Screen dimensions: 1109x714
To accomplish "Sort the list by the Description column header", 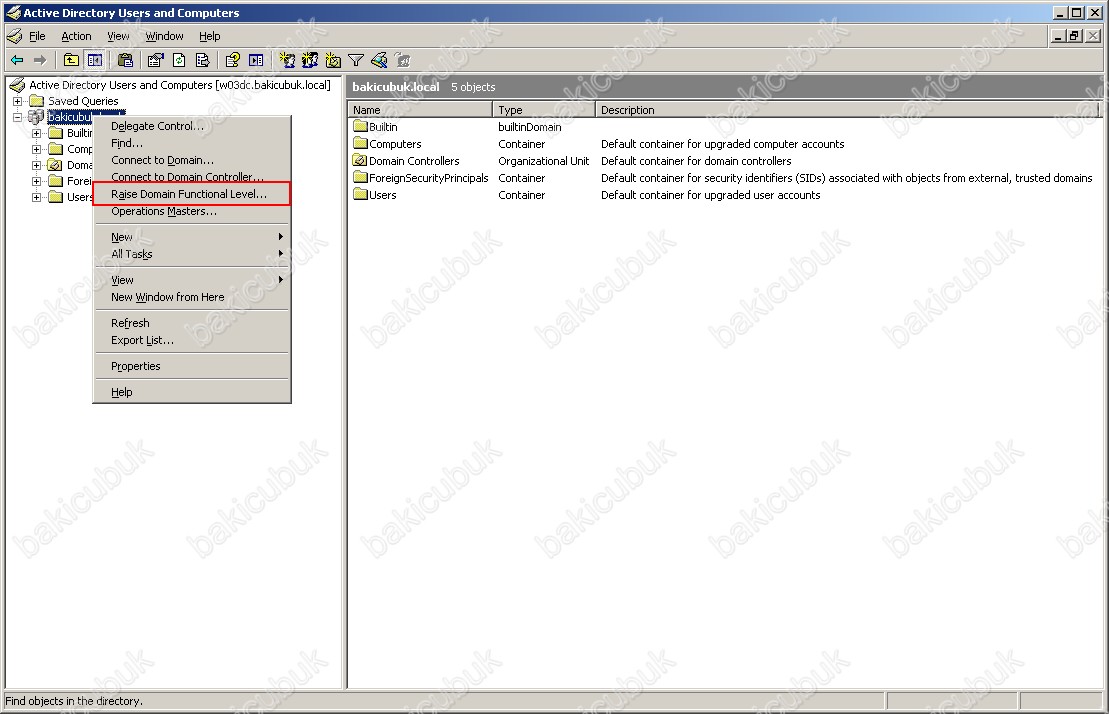I will click(x=847, y=110).
